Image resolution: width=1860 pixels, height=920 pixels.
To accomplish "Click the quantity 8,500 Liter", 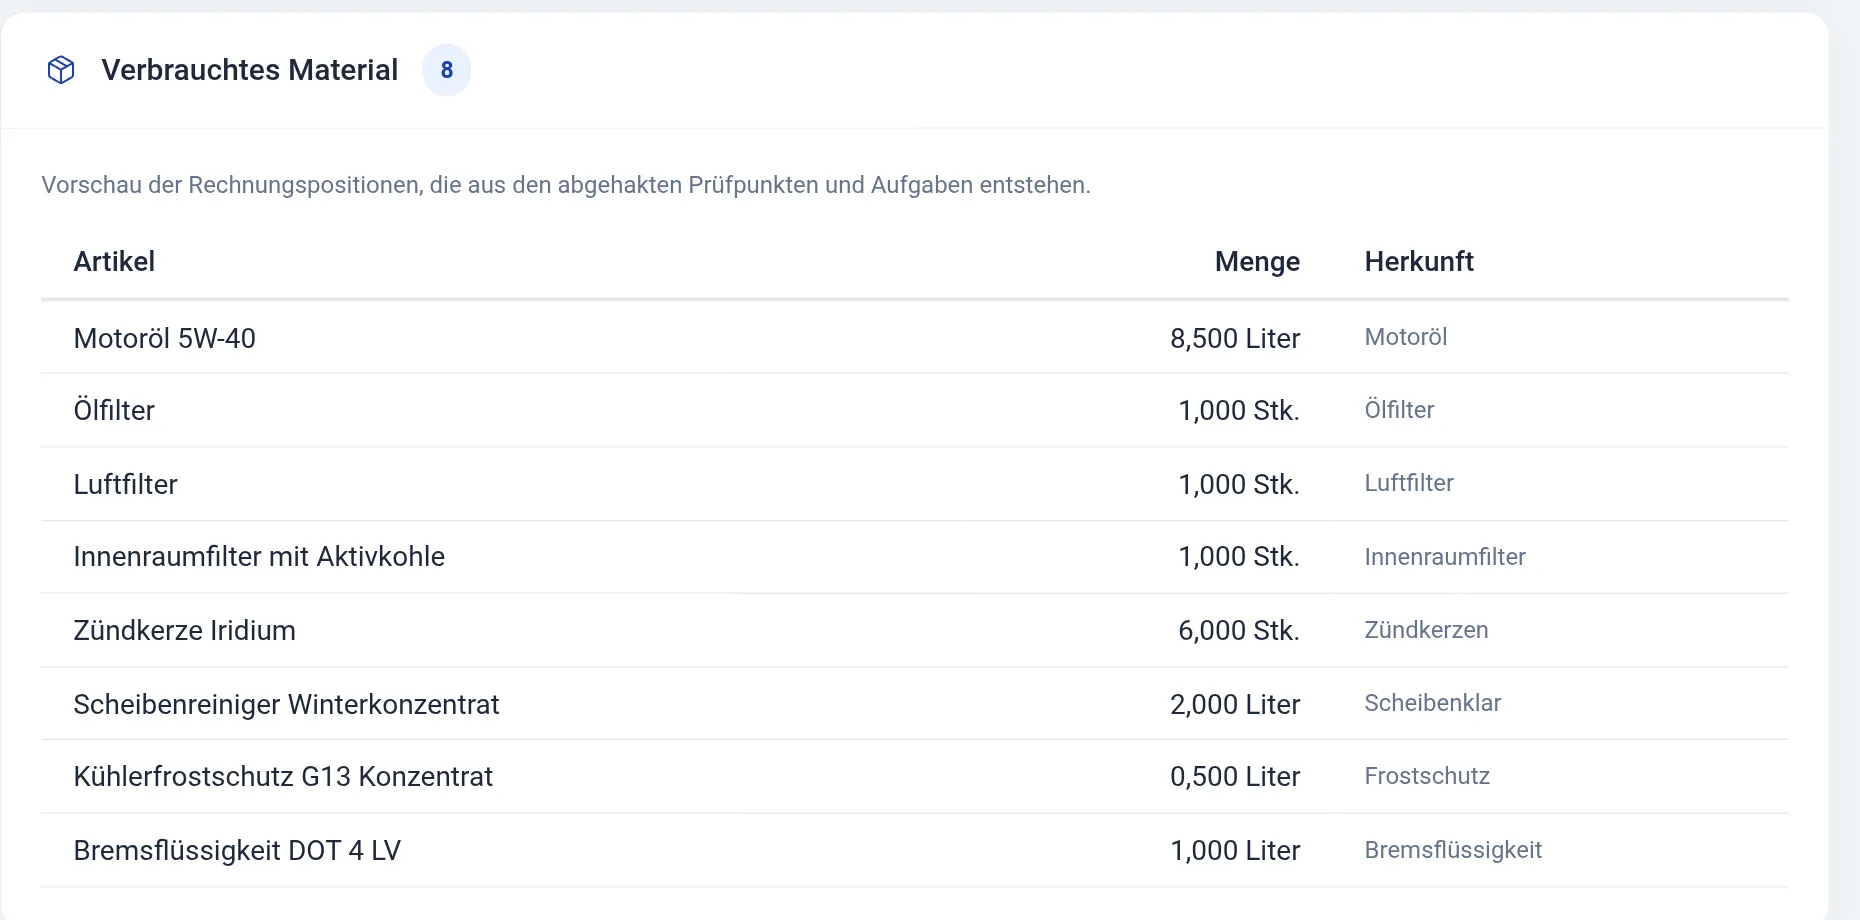I will click(1235, 338).
